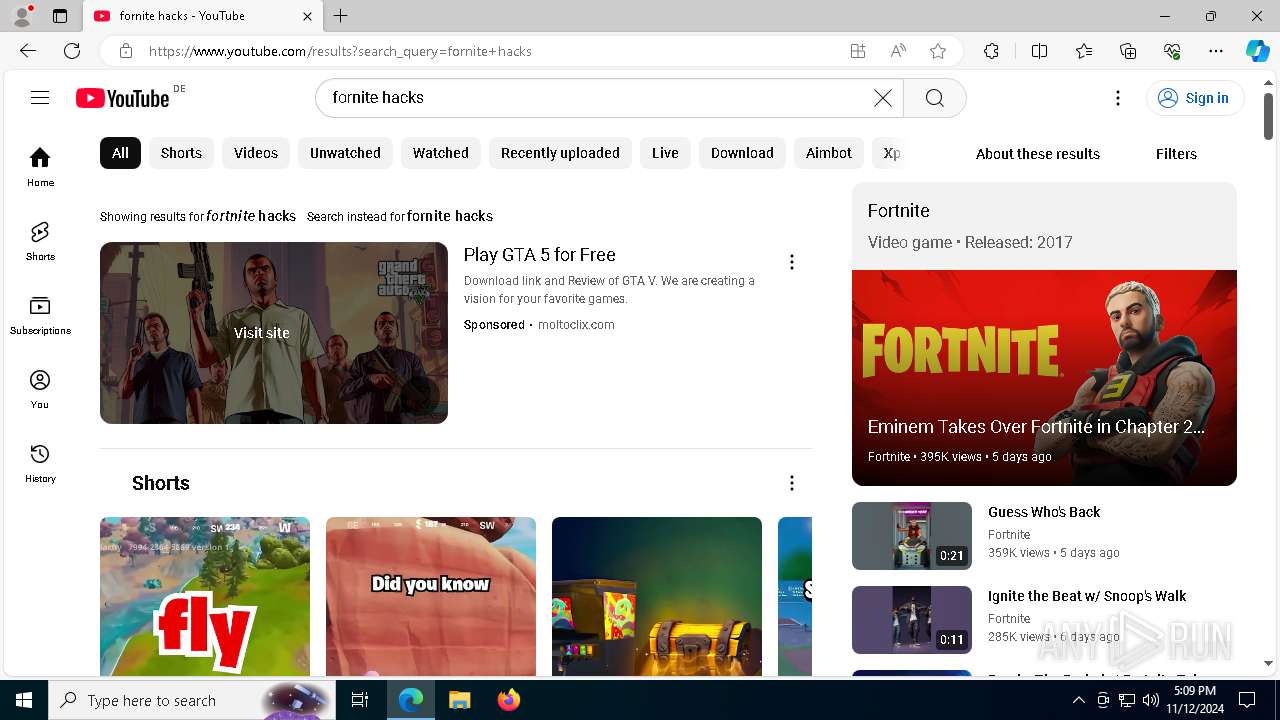The width and height of the screenshot is (1280, 720).
Task: View site information lock icon
Action: [x=125, y=51]
